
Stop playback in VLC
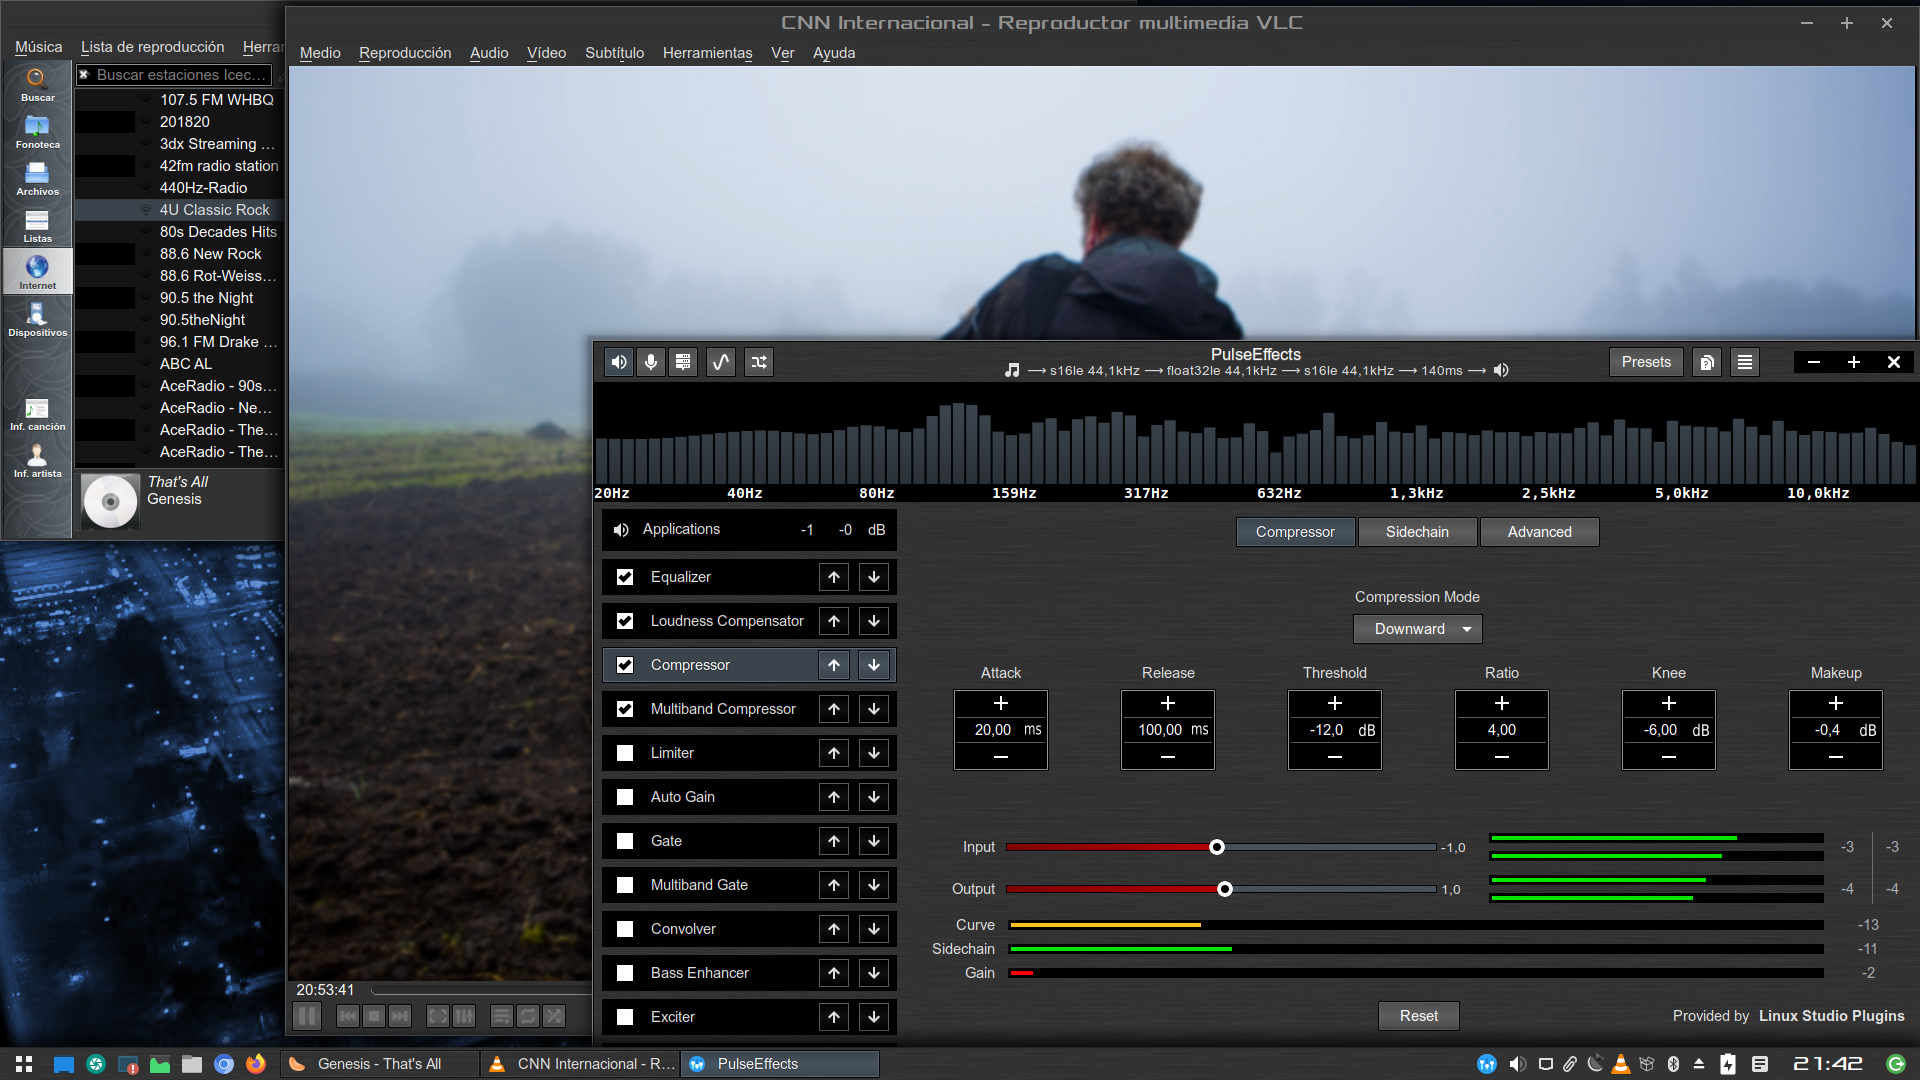point(374,1016)
